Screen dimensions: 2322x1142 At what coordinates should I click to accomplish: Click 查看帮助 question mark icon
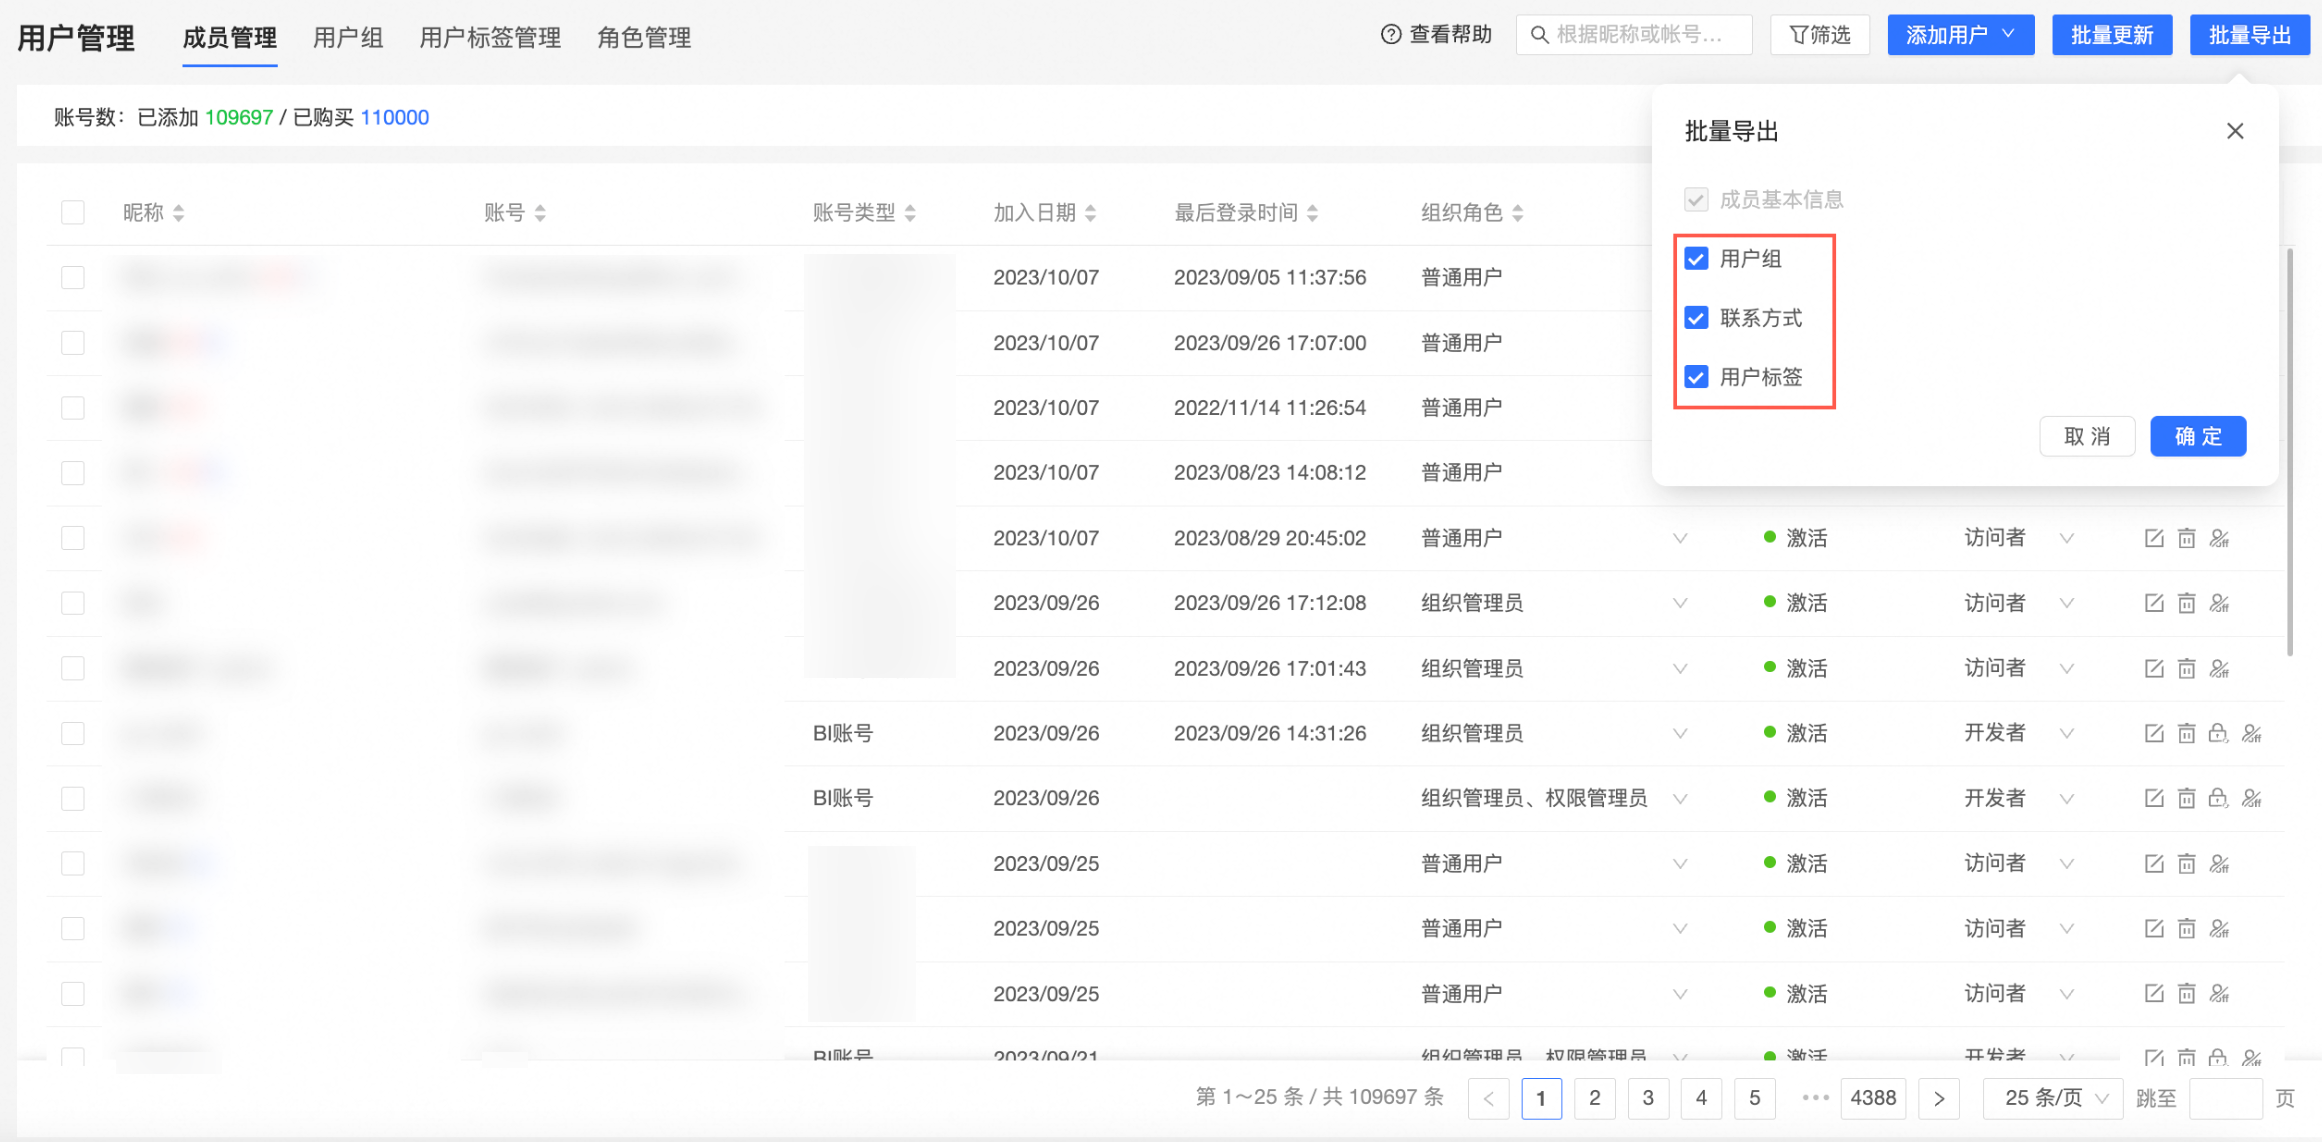tap(1390, 35)
